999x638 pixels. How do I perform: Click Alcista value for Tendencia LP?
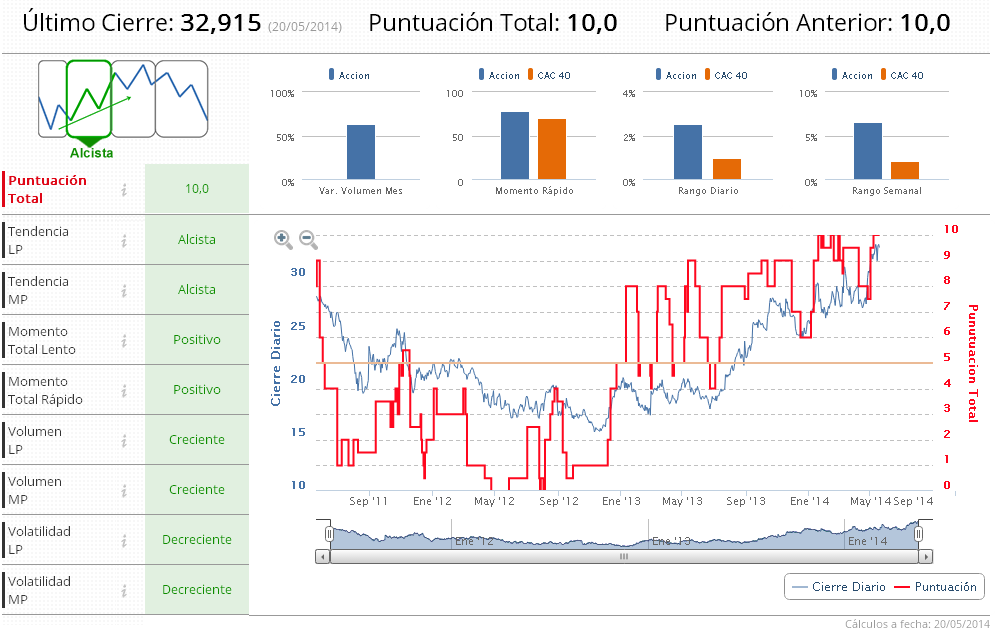(x=197, y=240)
